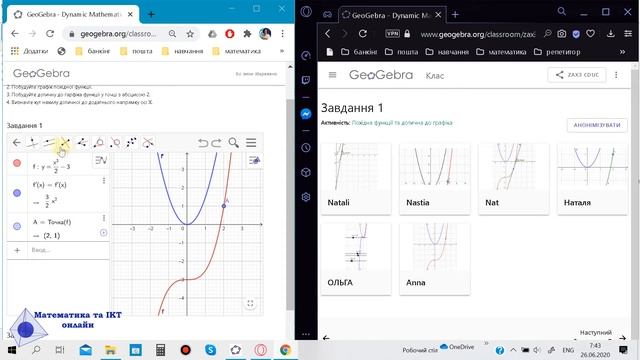Select the Polar or Diameter Line tool

[x=115, y=142]
